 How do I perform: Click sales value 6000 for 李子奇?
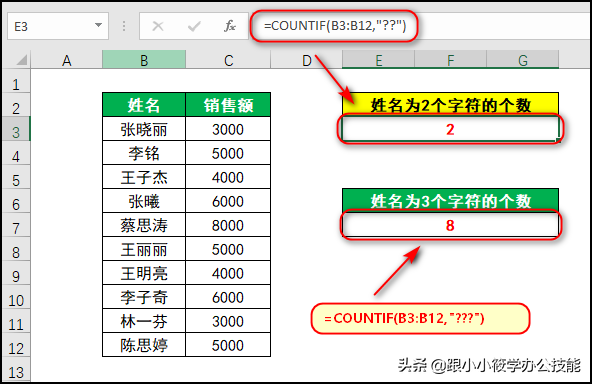pos(228,297)
